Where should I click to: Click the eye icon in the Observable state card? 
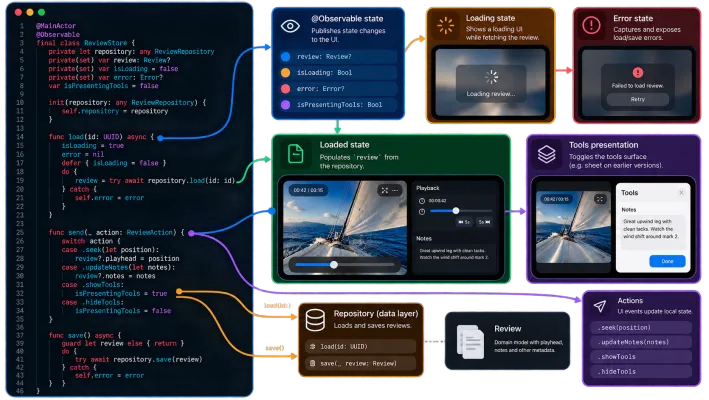[290, 26]
